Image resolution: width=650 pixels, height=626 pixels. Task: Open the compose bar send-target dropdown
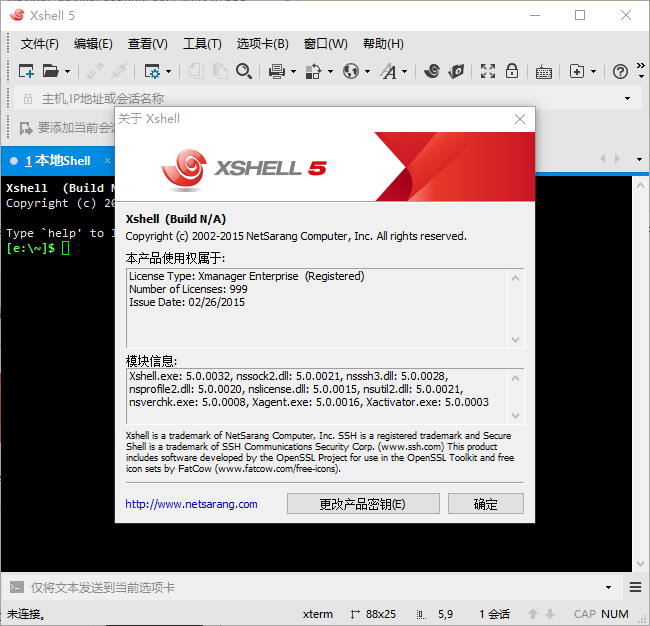[608, 588]
